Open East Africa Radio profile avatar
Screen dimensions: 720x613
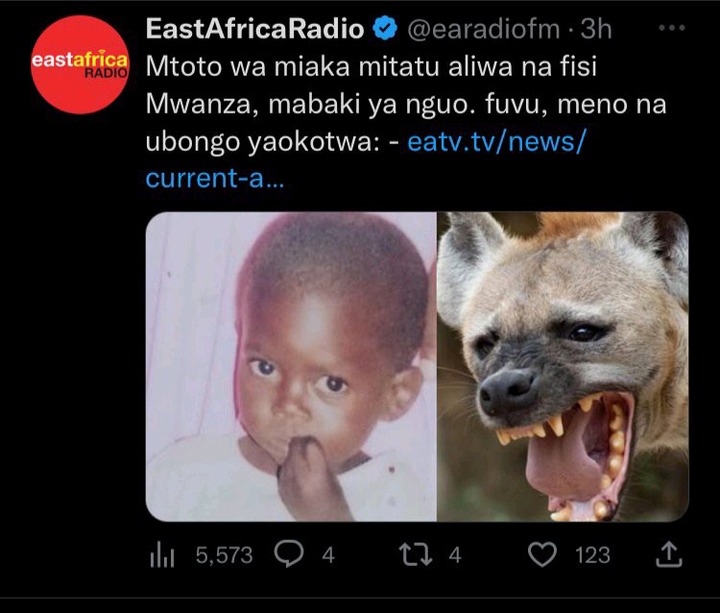[x=80, y=65]
